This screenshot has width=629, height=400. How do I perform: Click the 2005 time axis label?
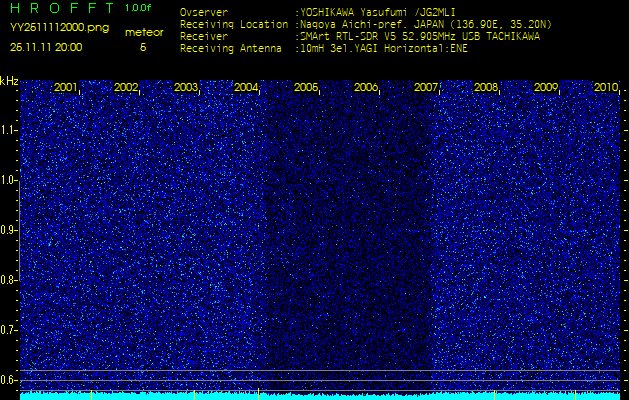pos(306,87)
